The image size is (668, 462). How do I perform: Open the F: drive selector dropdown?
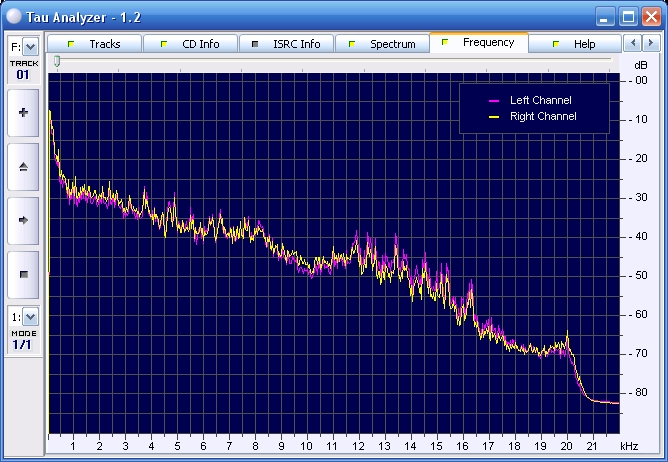30,46
